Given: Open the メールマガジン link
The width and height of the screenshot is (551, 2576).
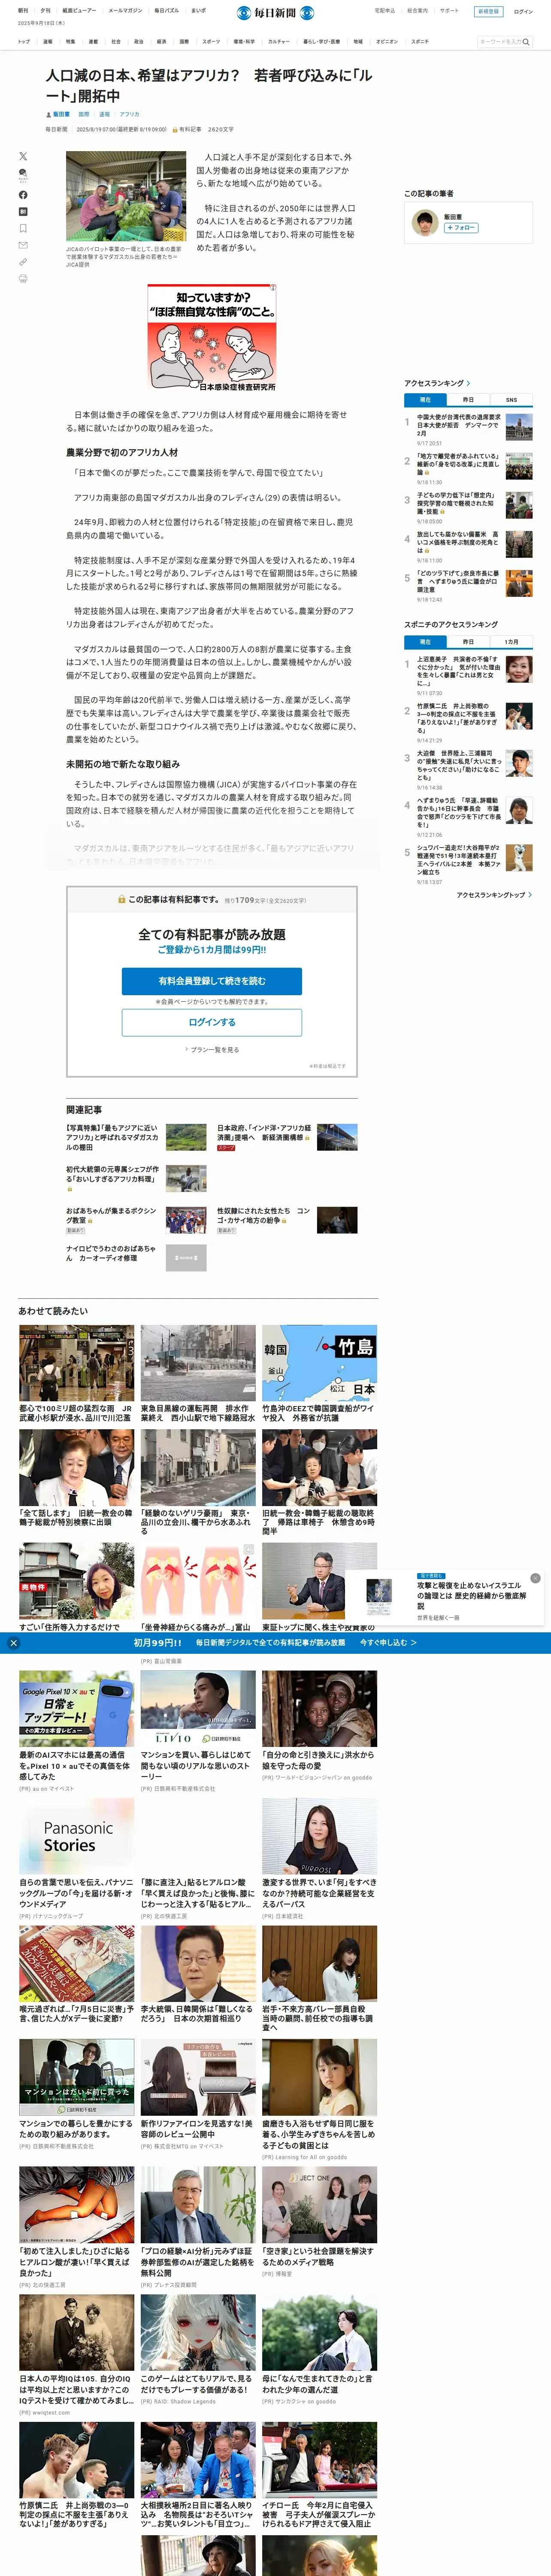Looking at the screenshot, I should point(125,11).
